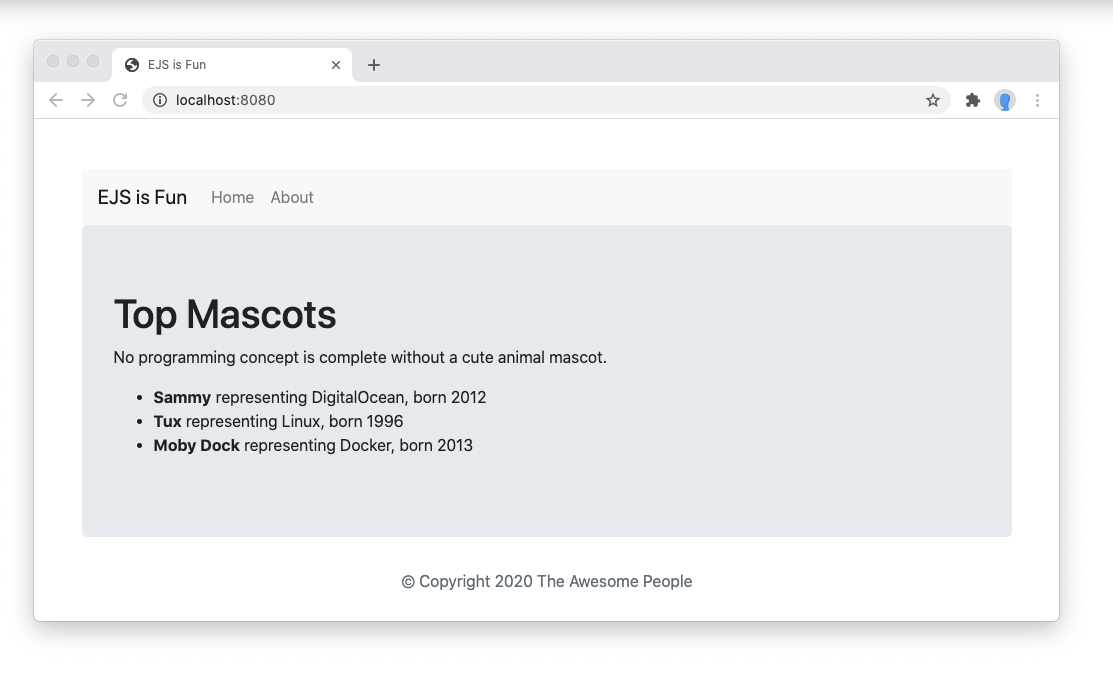
Task: Close the EJS is Fun tab
Action: pos(336,65)
